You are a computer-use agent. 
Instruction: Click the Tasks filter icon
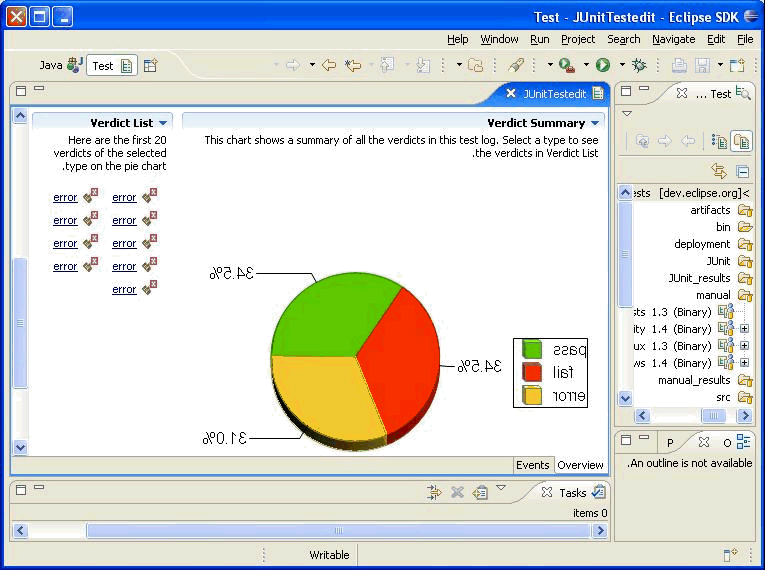click(x=433, y=492)
